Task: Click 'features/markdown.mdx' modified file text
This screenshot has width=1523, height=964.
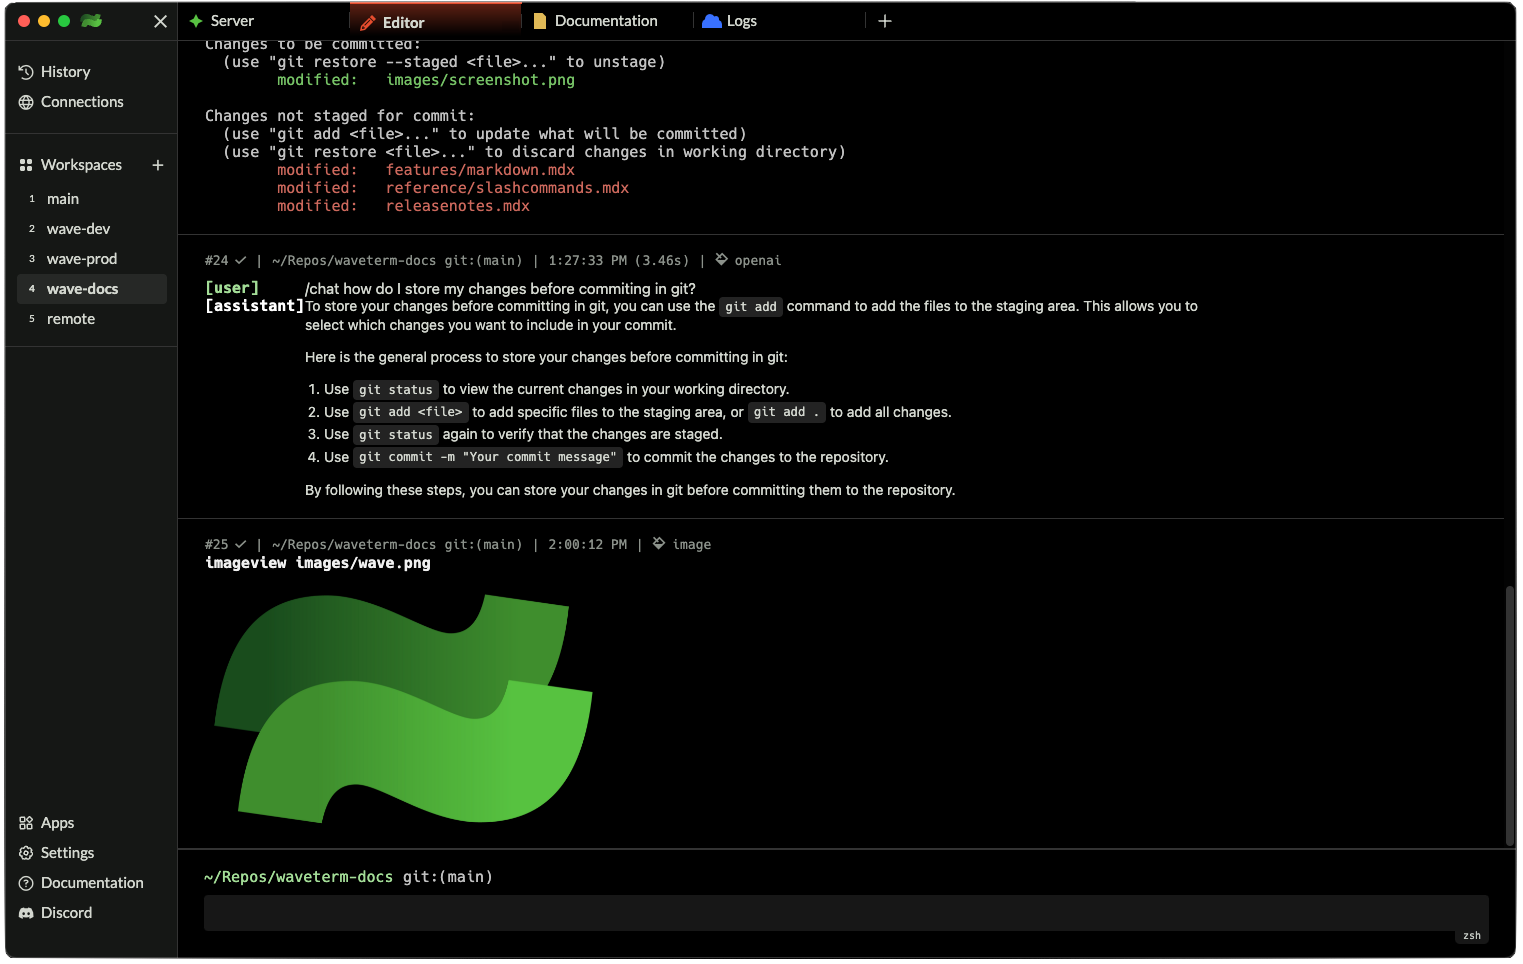Action: pos(480,170)
